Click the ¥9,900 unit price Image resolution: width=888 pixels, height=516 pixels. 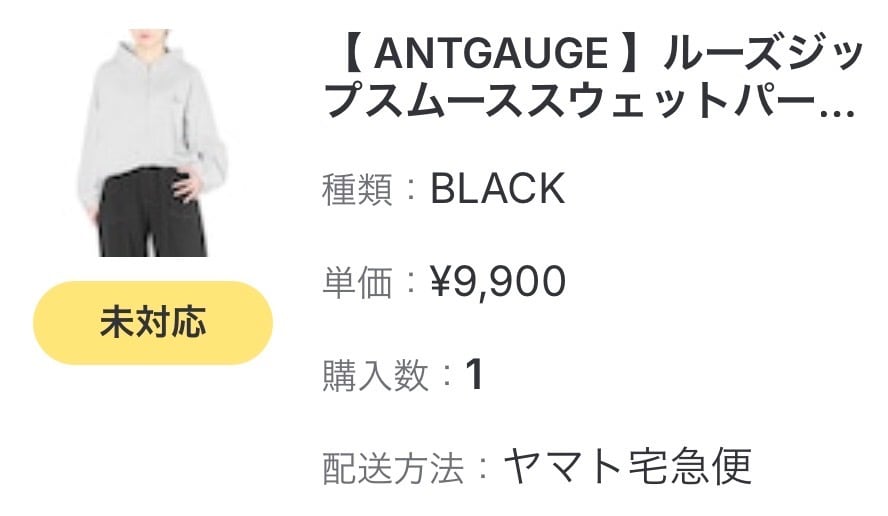(497, 283)
